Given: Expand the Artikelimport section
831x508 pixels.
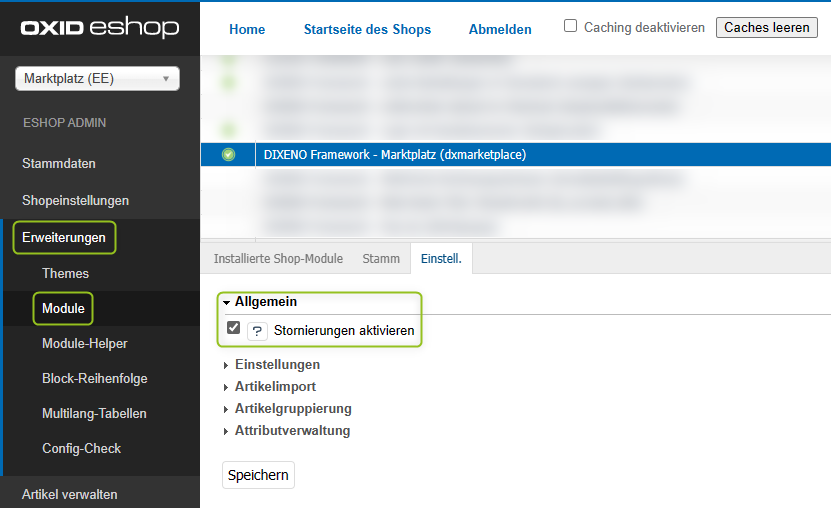Looking at the screenshot, I should click(x=270, y=387).
